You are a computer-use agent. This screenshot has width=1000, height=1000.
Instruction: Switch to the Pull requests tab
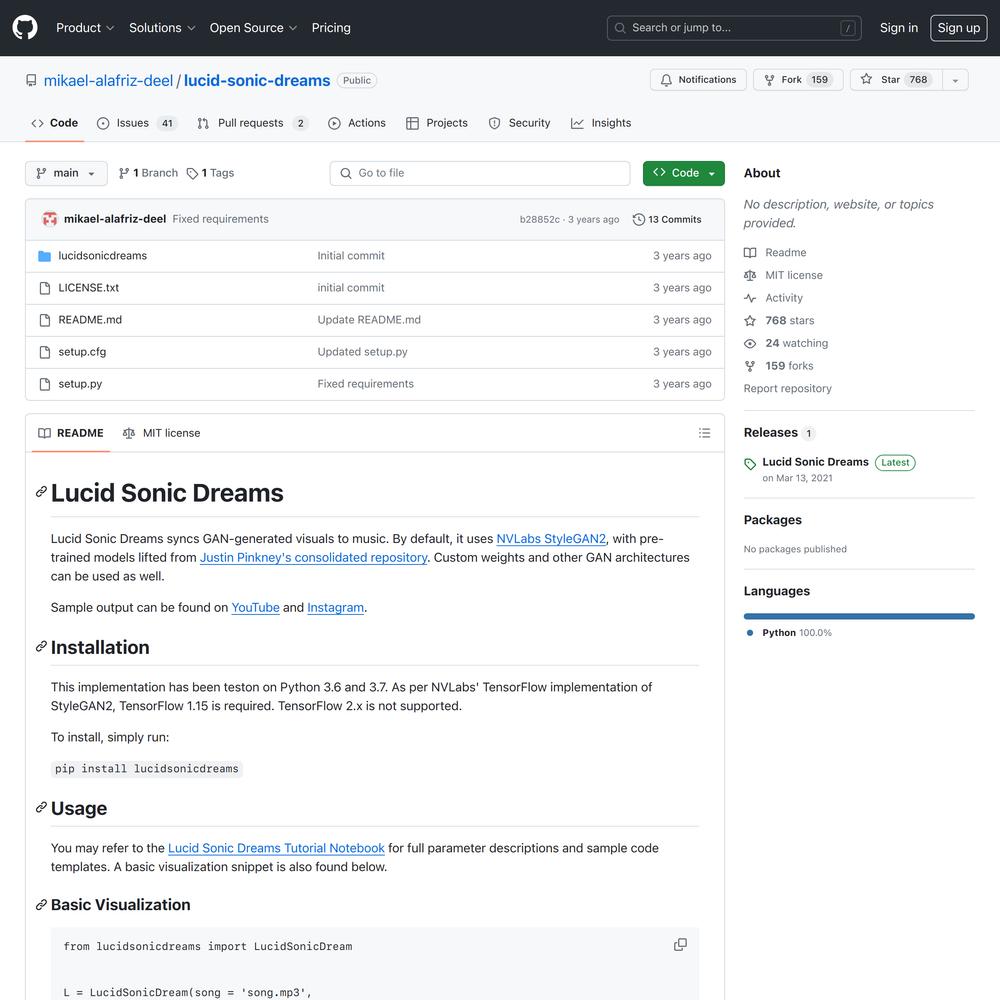pos(253,123)
